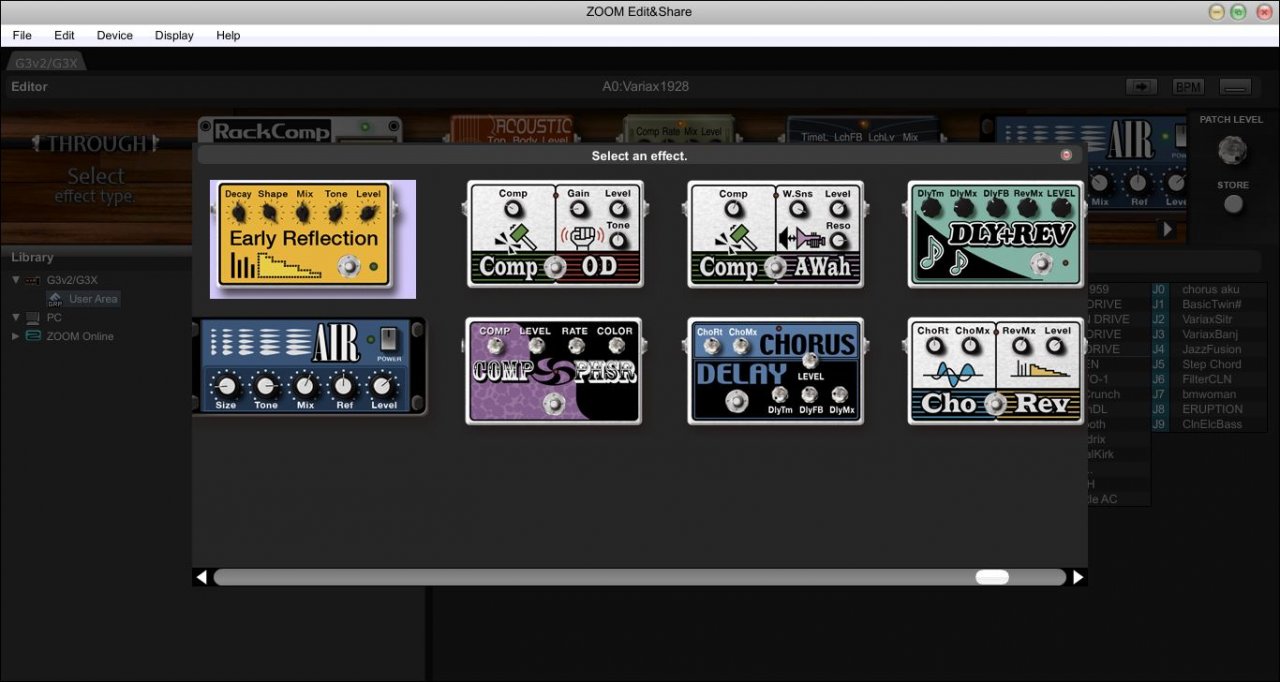Screen dimensions: 1280x682
Task: Click the A0:Variax1928 patch name
Action: pyautogui.click(x=645, y=87)
